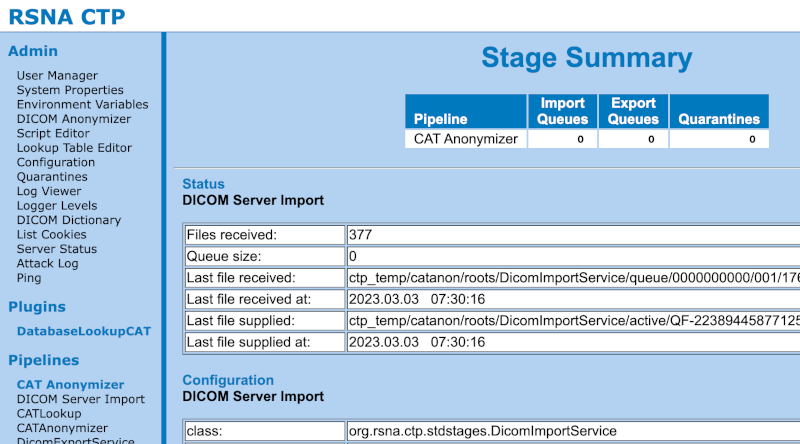Click the Quarantines column header in table
The image size is (800, 444).
click(x=719, y=111)
